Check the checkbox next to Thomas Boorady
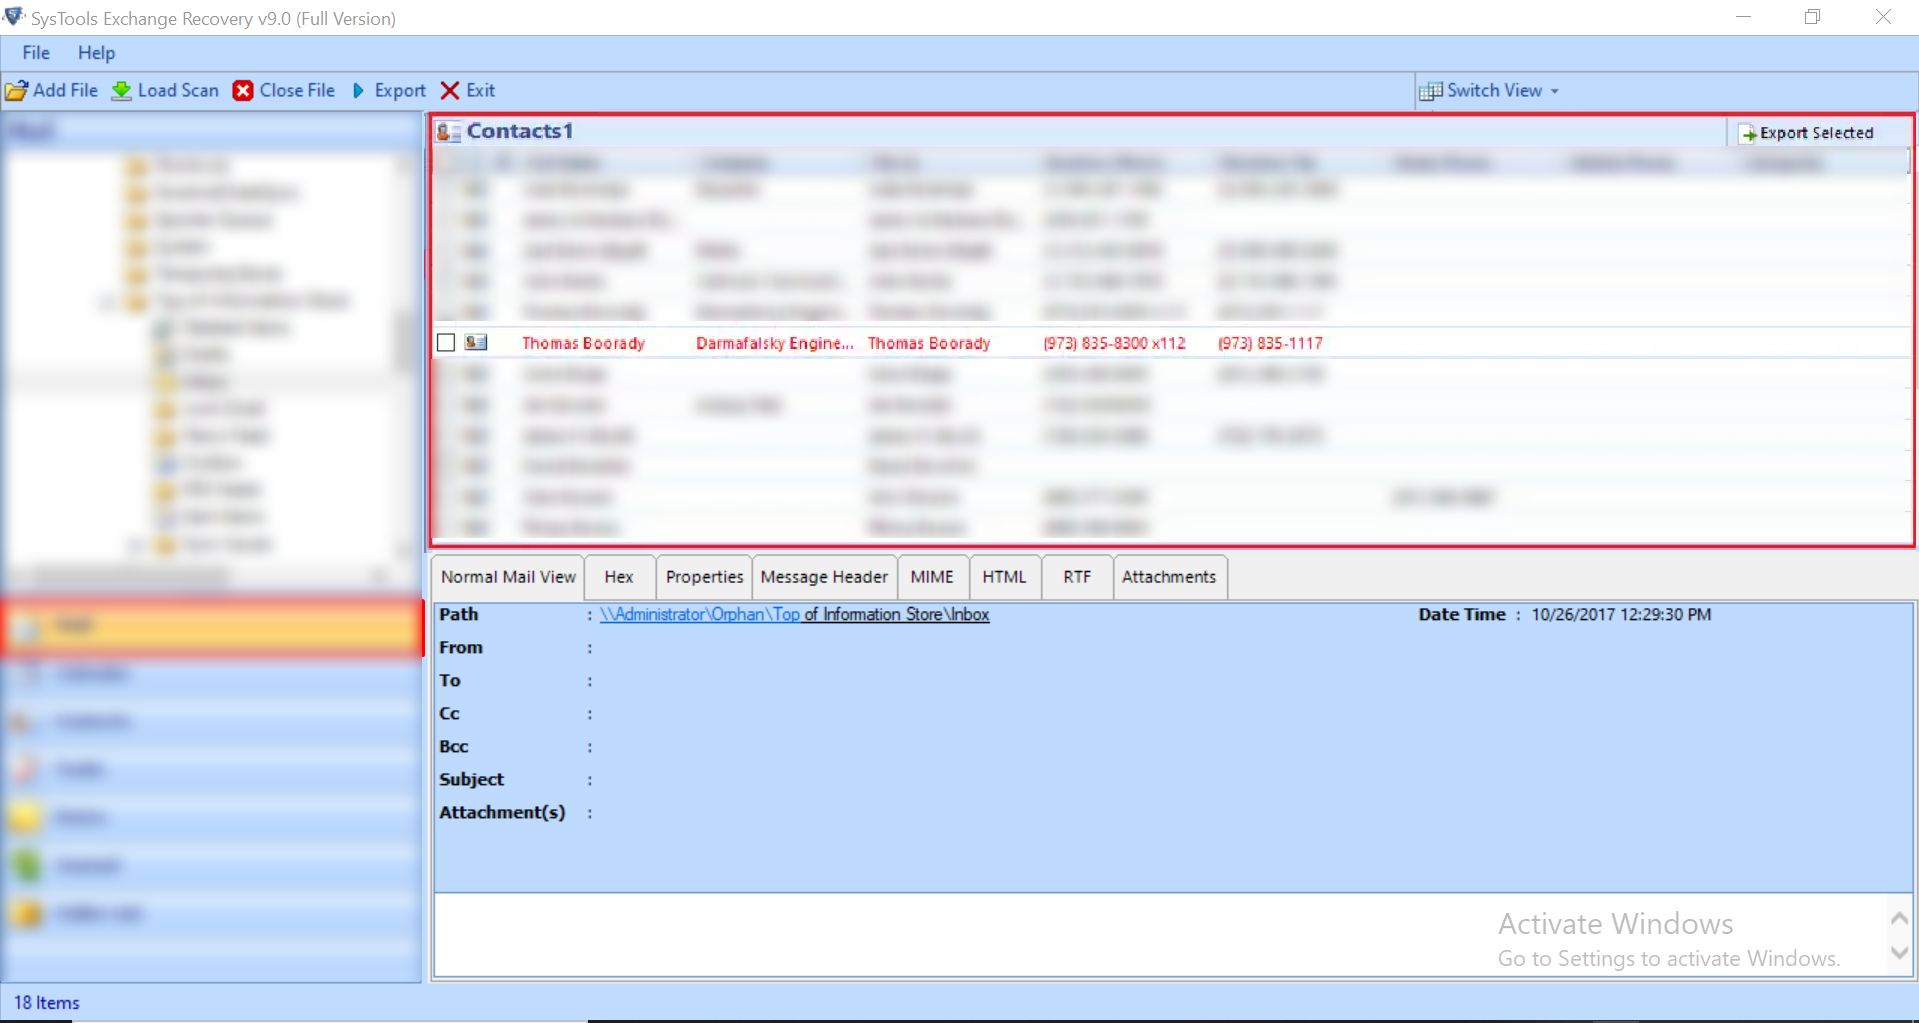This screenshot has width=1919, height=1023. pos(445,342)
